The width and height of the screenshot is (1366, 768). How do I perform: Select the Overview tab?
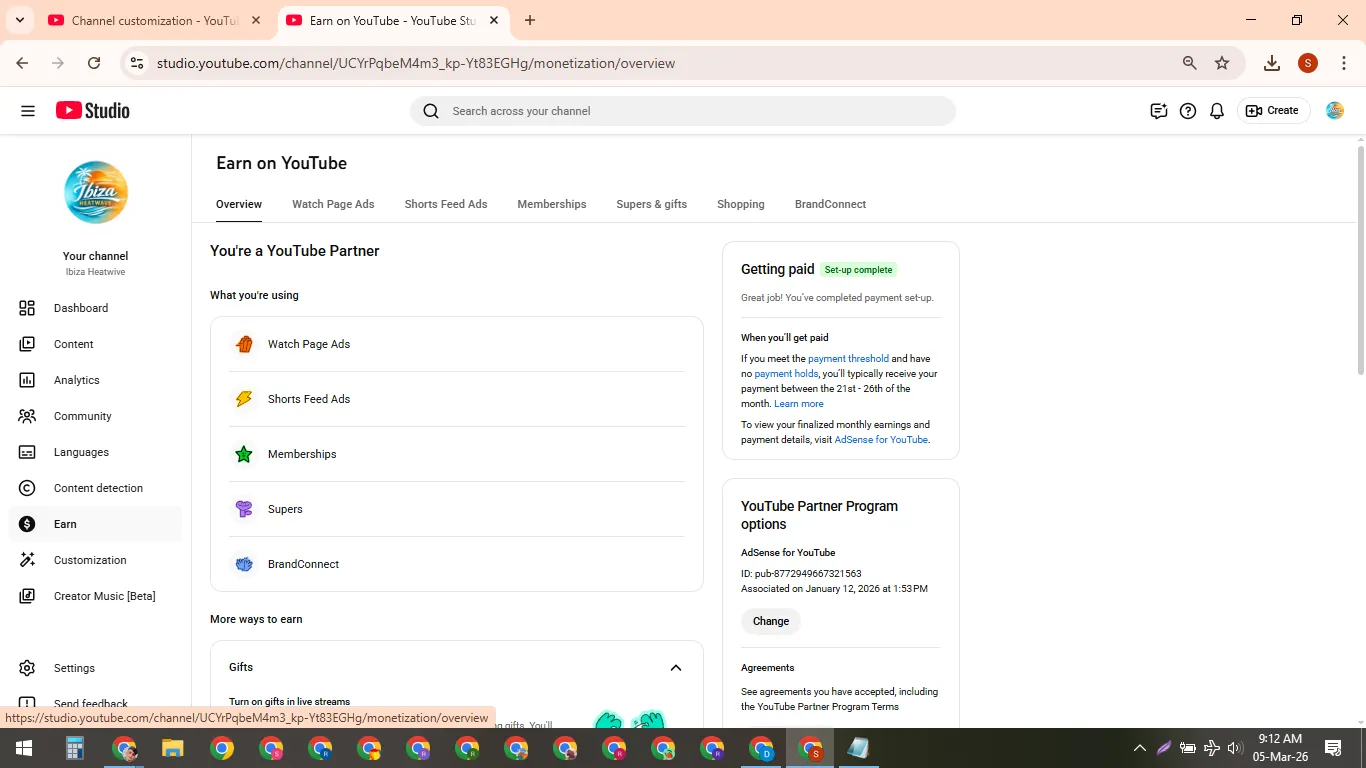coord(239,204)
